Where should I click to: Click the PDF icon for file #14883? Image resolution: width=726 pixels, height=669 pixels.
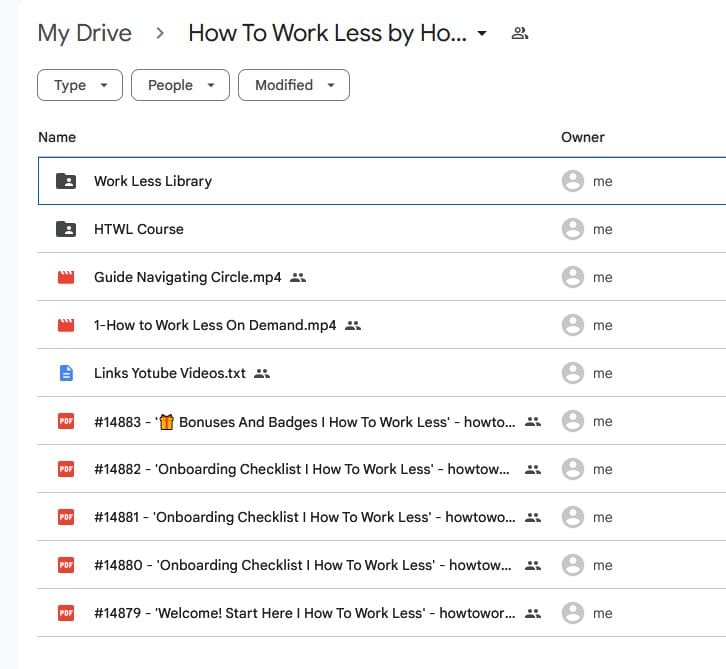[66, 421]
